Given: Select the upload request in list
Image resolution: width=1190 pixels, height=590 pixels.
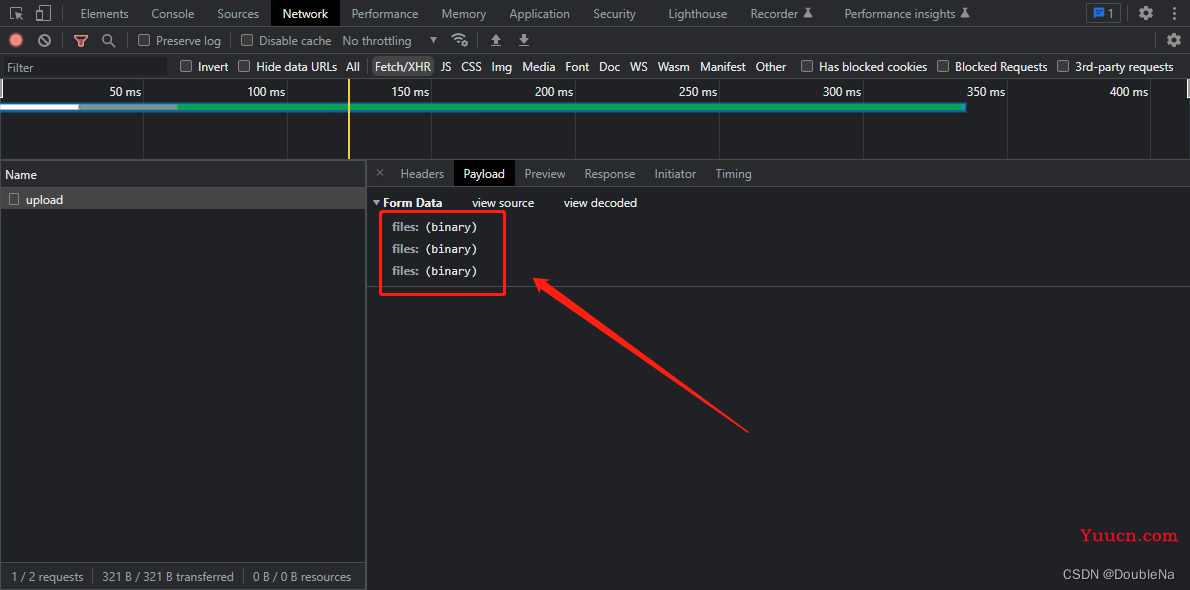Looking at the screenshot, I should [182, 200].
